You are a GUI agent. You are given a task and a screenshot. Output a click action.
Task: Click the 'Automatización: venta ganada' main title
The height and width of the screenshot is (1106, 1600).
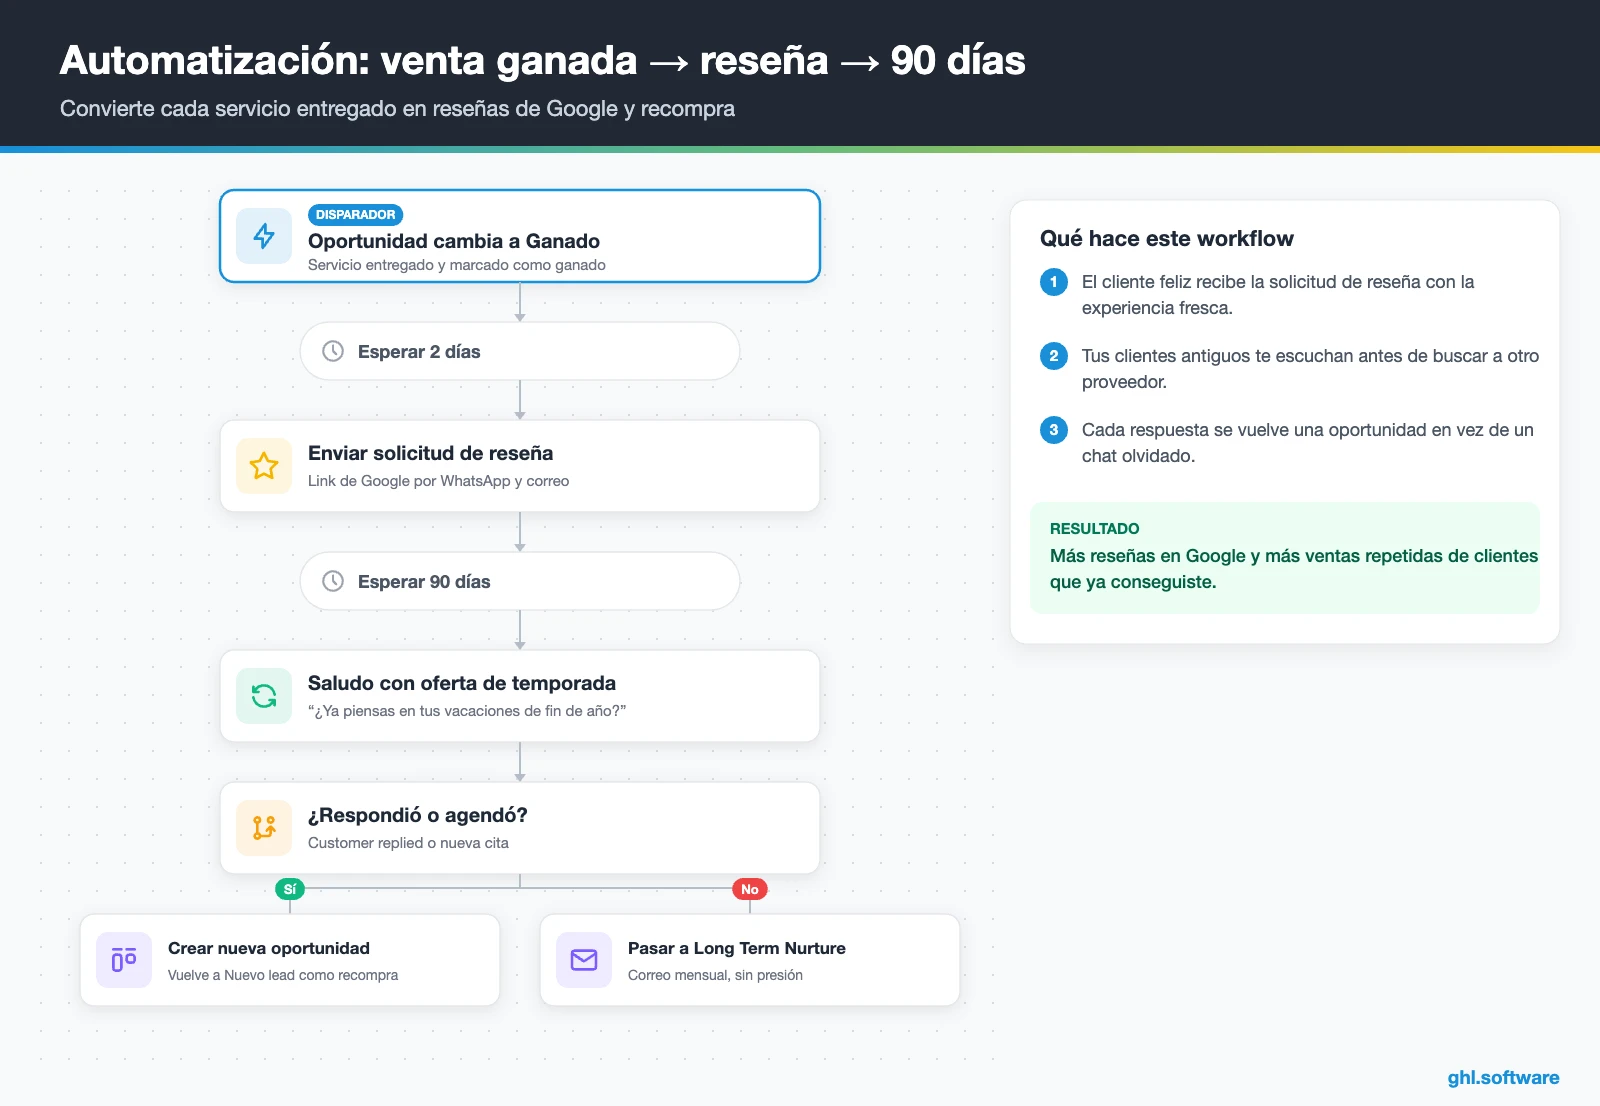543,60
